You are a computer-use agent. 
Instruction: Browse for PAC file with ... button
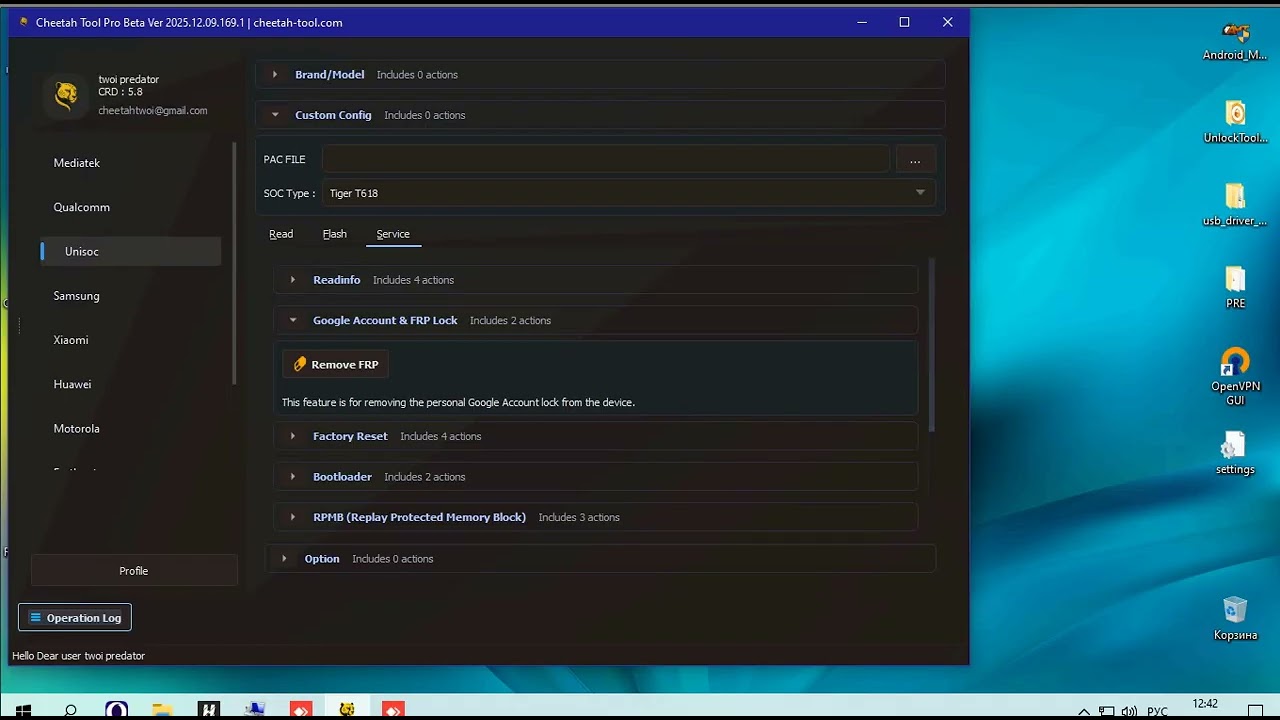(x=915, y=160)
